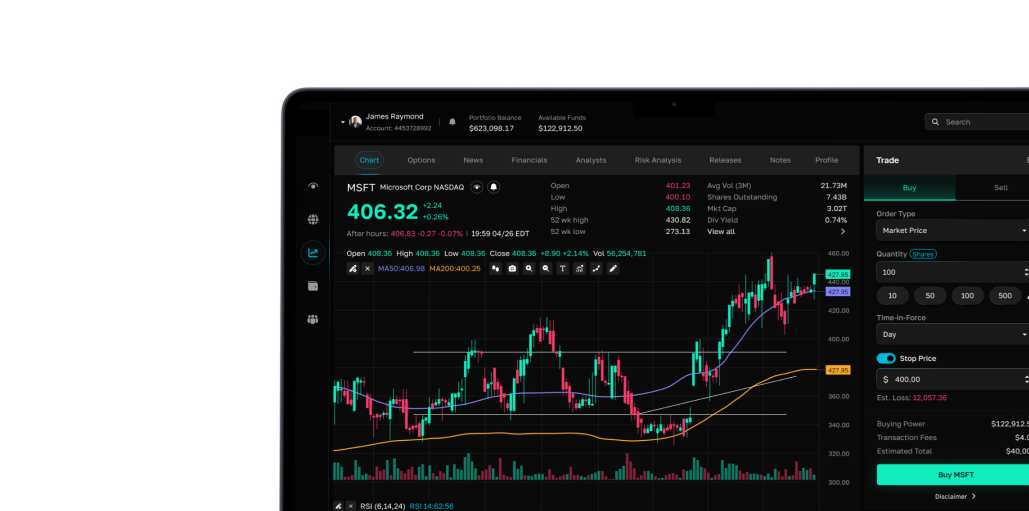
Task: Toggle the Shares quantity unit badge
Action: [923, 254]
